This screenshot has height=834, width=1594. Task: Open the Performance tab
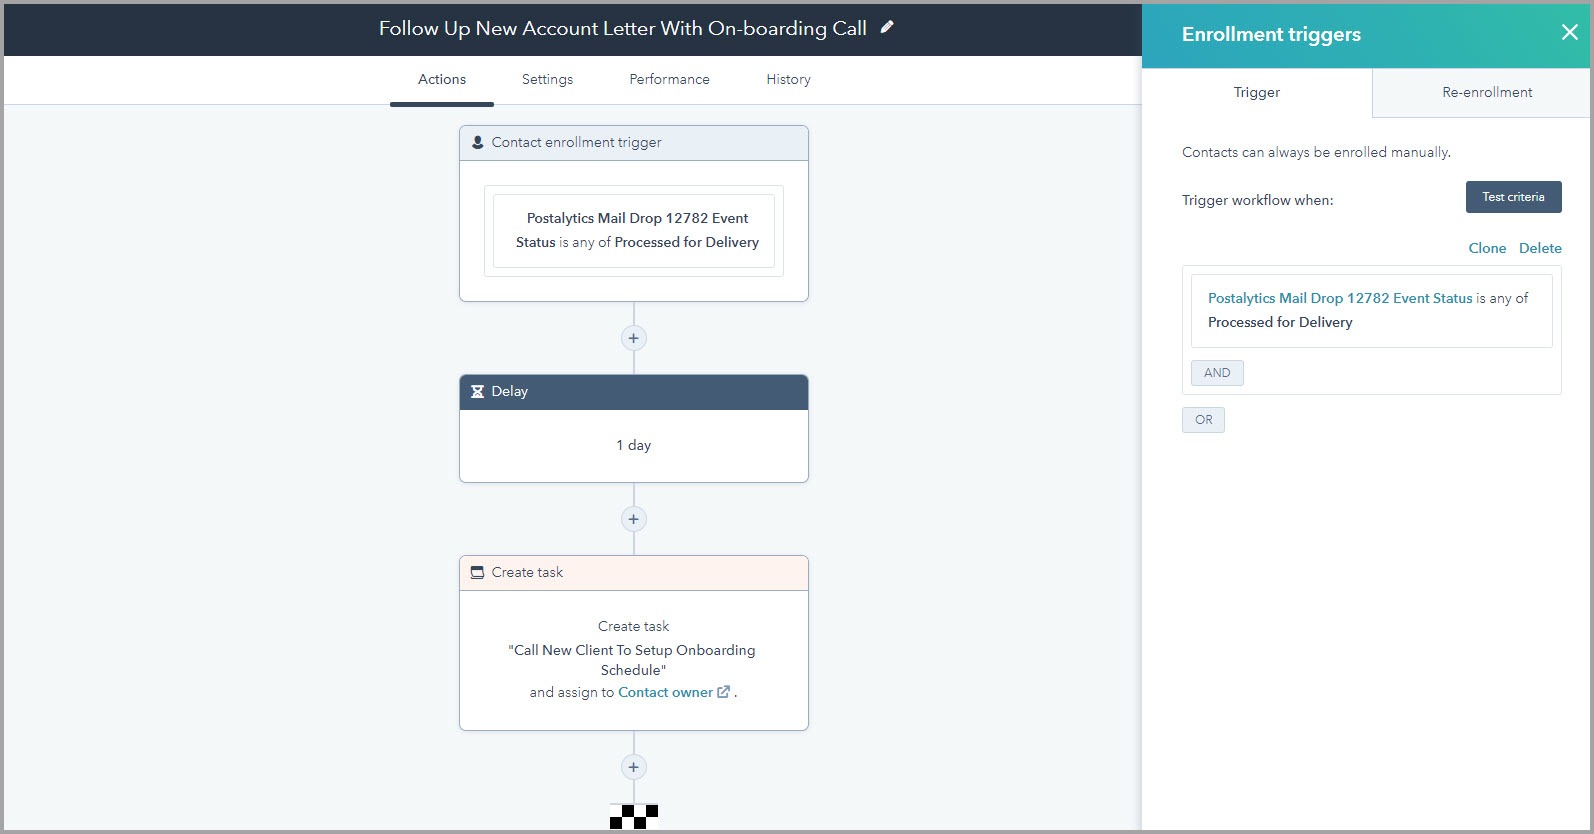(x=669, y=79)
